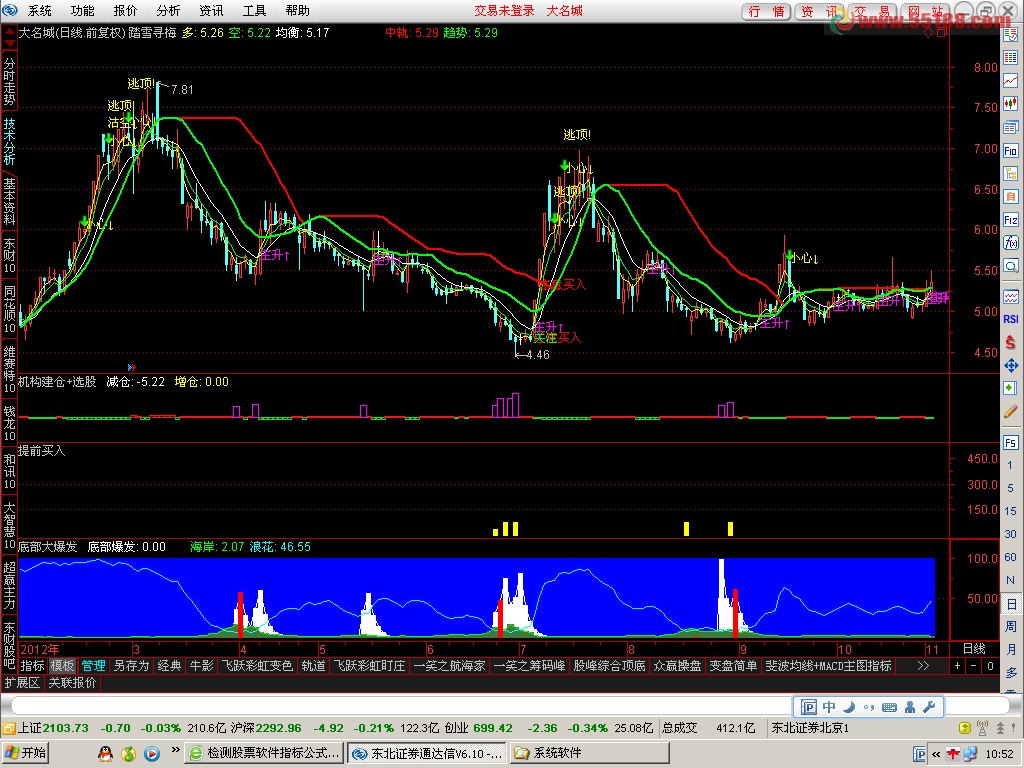Select the 众赢操盘 template

(x=677, y=665)
